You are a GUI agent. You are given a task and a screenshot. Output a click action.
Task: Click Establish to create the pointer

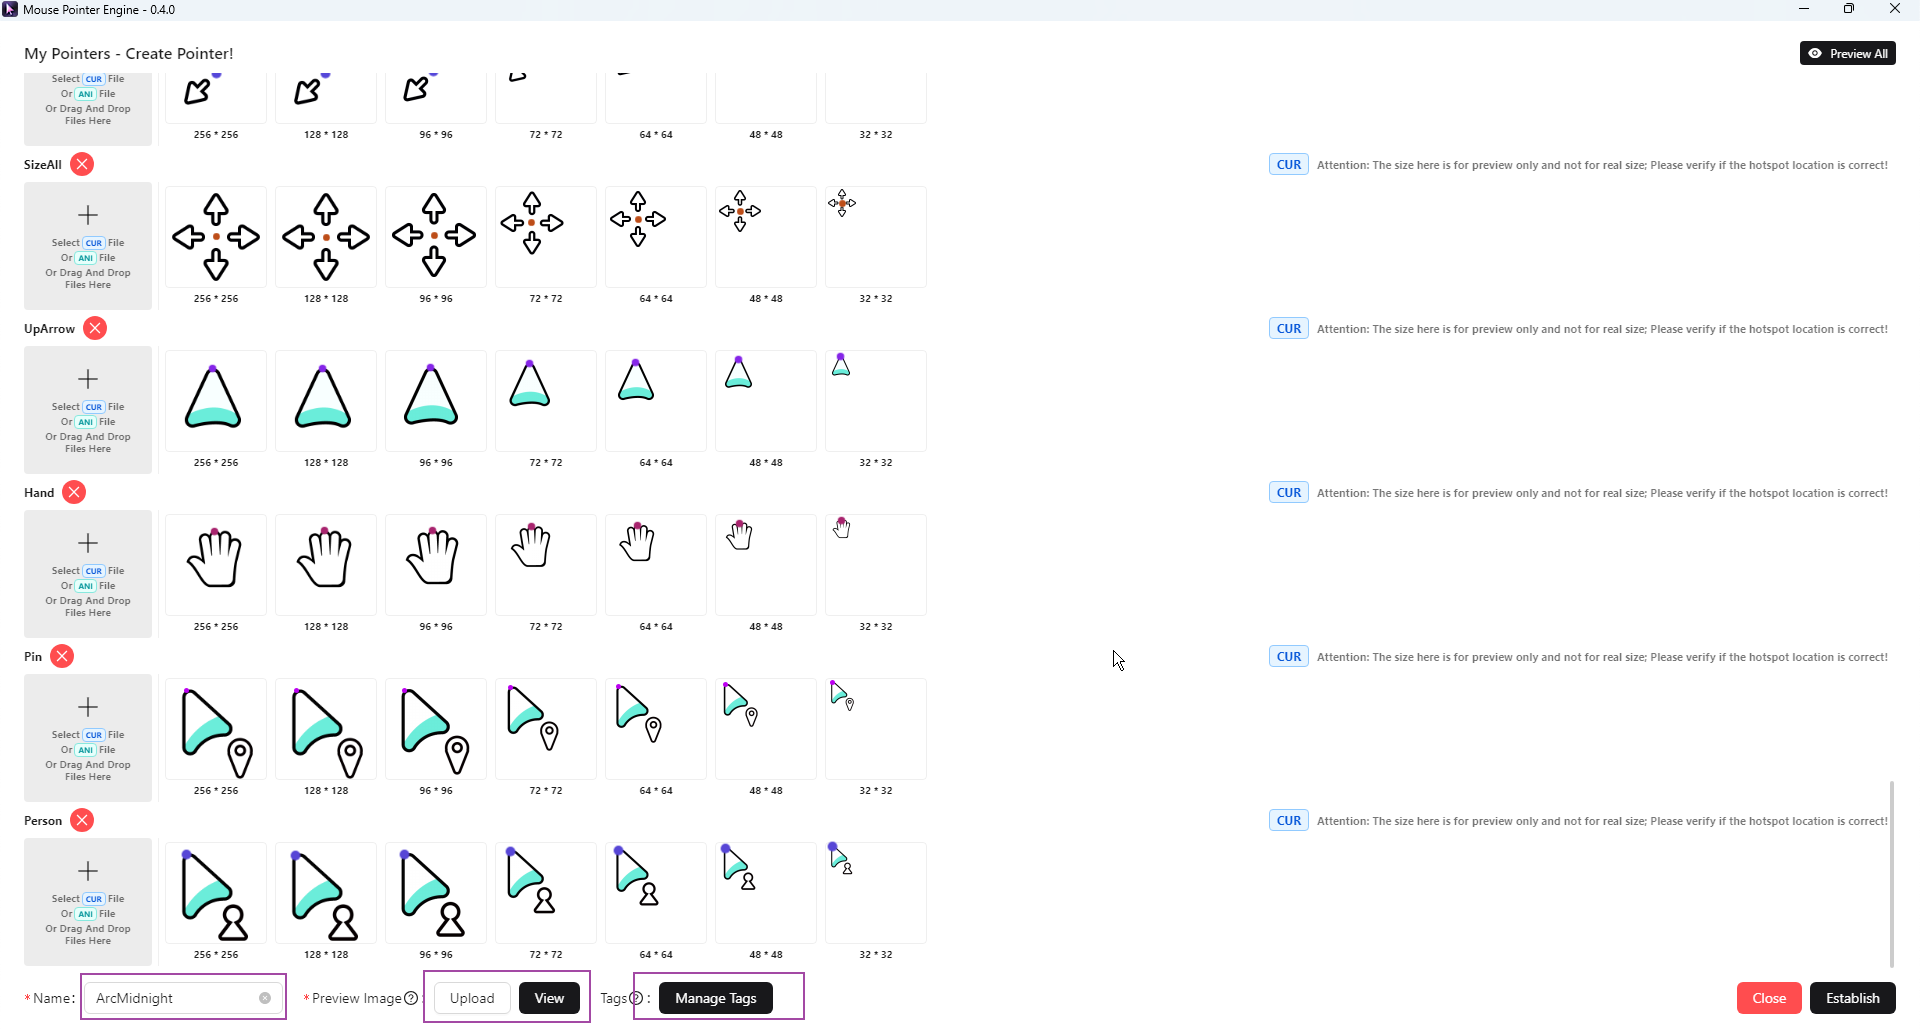click(x=1852, y=998)
